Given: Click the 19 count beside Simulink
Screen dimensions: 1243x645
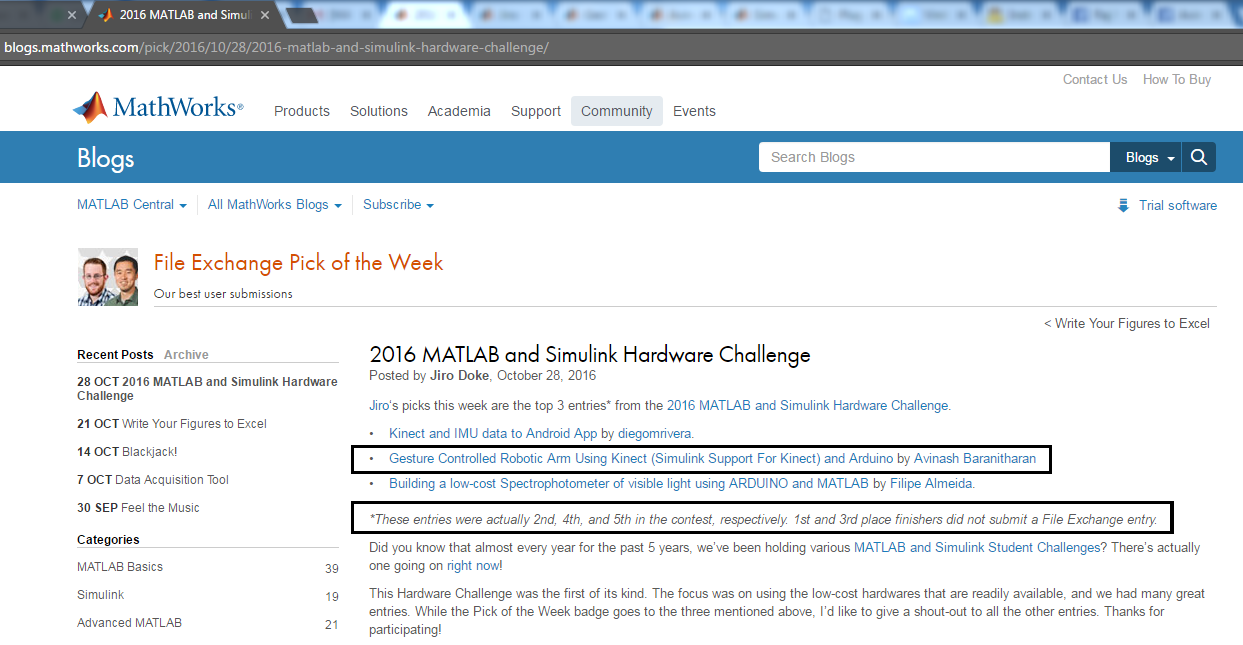Looking at the screenshot, I should coord(332,596).
